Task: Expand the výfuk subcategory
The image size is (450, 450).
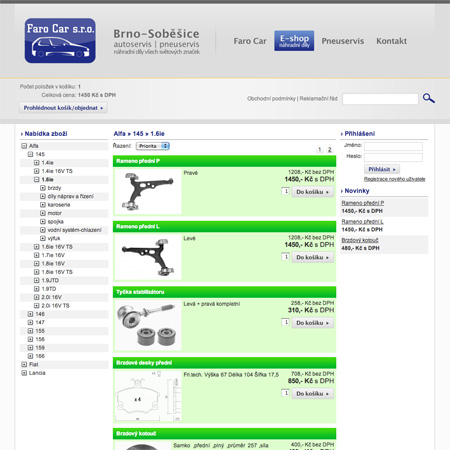Action: (43, 238)
